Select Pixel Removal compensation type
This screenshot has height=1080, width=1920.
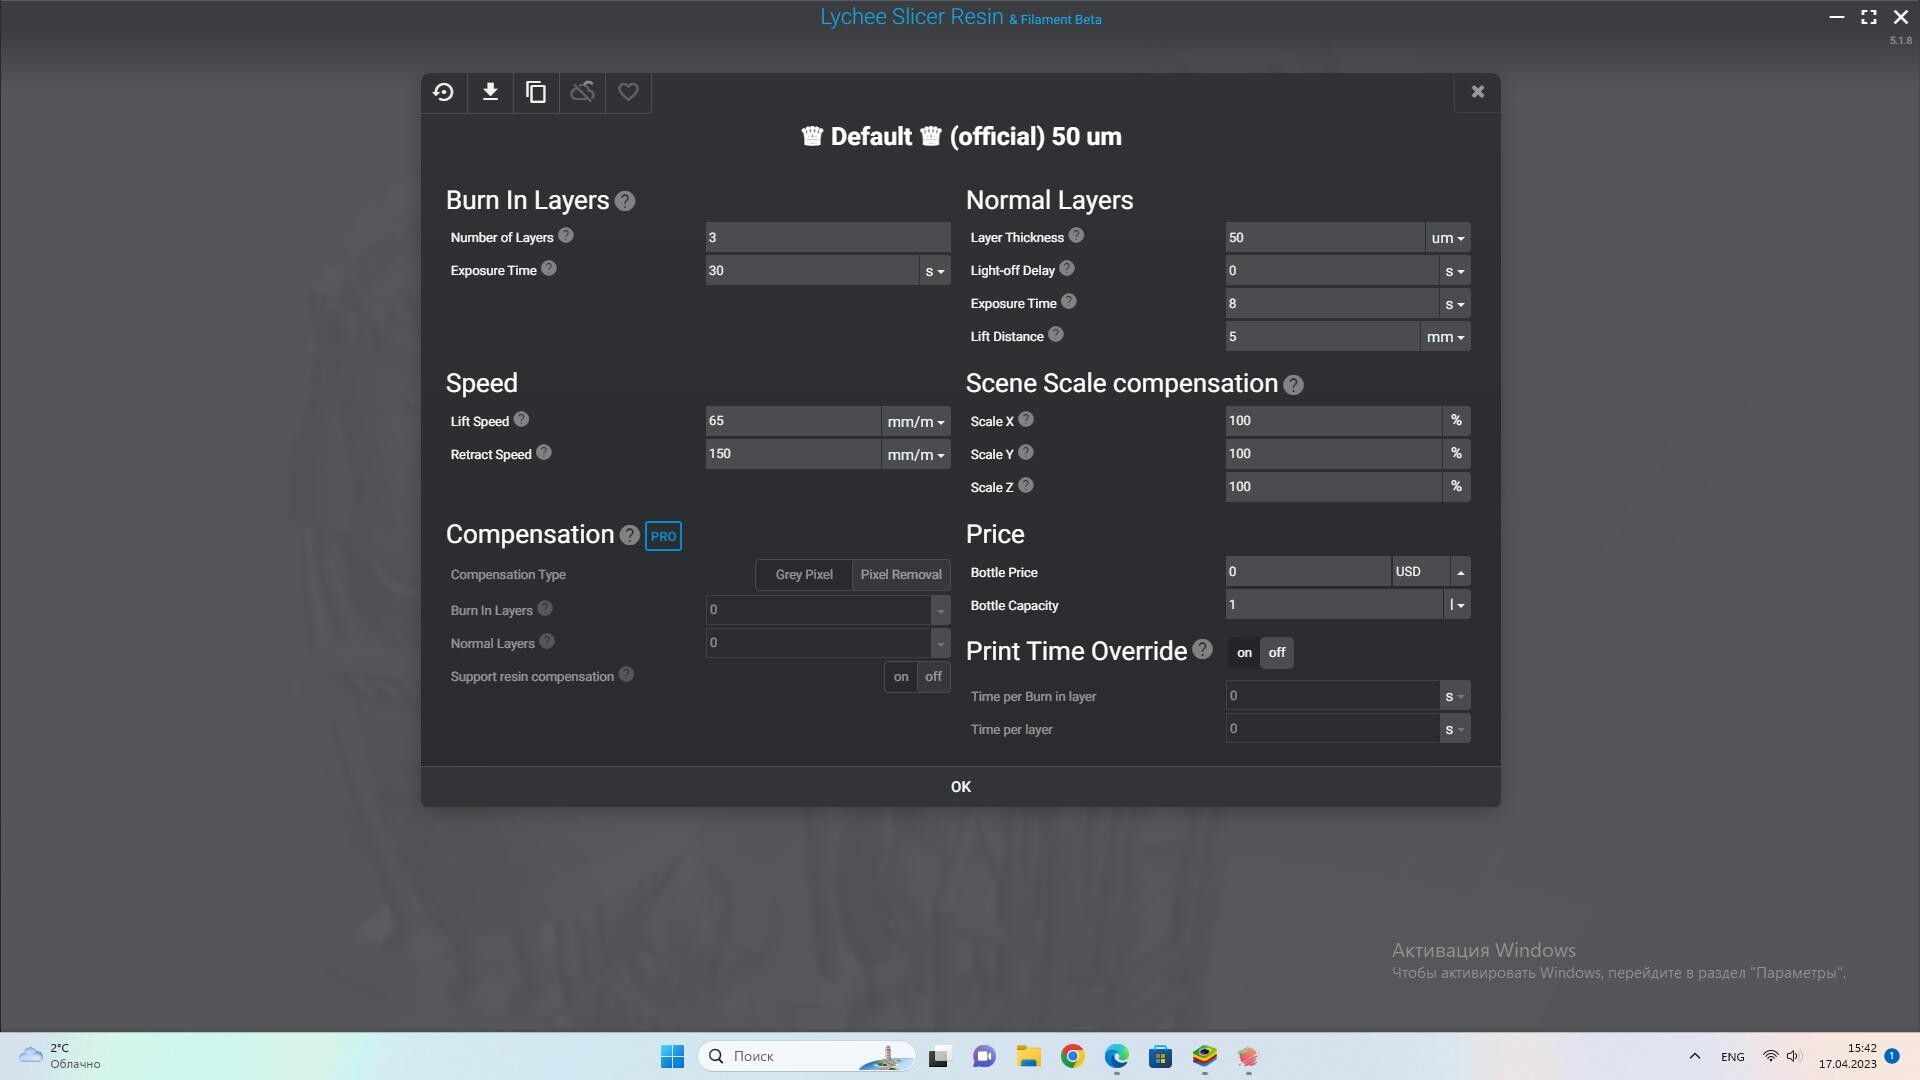[x=900, y=575]
